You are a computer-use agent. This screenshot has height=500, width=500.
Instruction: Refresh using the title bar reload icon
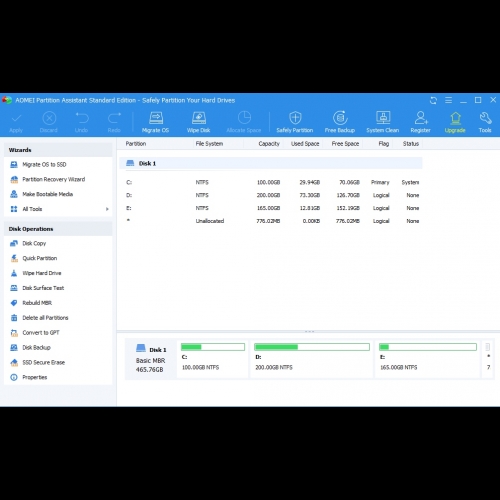pos(433,100)
